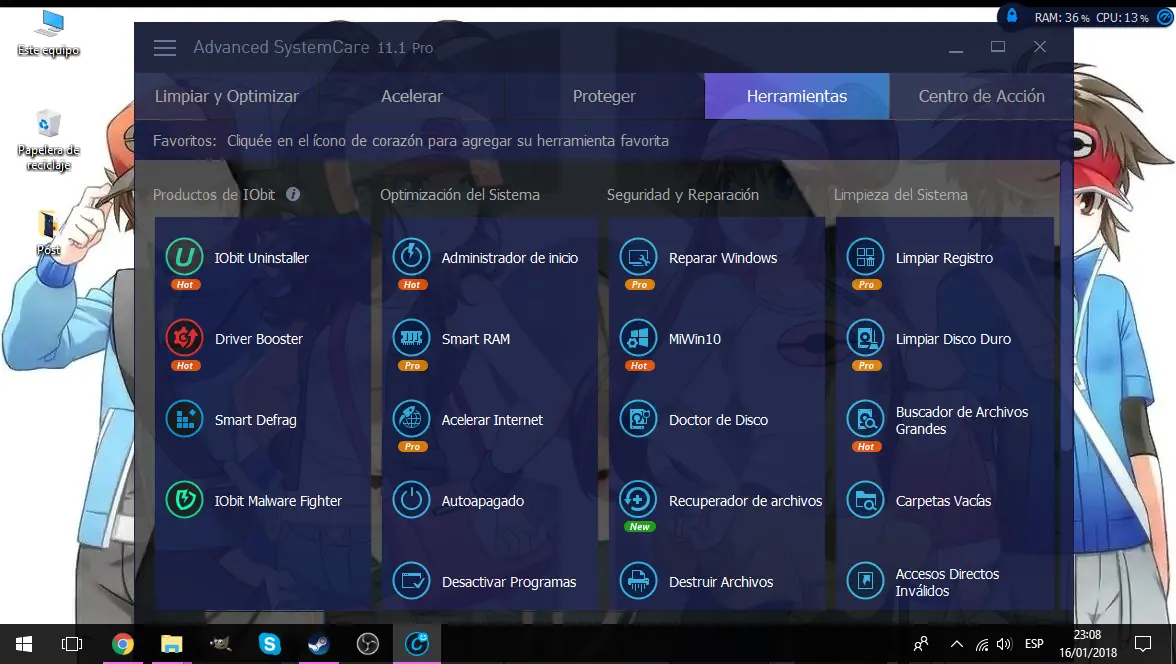This screenshot has width=1176, height=664.
Task: Open Buscador de Archivos Grandes icon
Action: pyautogui.click(x=866, y=419)
